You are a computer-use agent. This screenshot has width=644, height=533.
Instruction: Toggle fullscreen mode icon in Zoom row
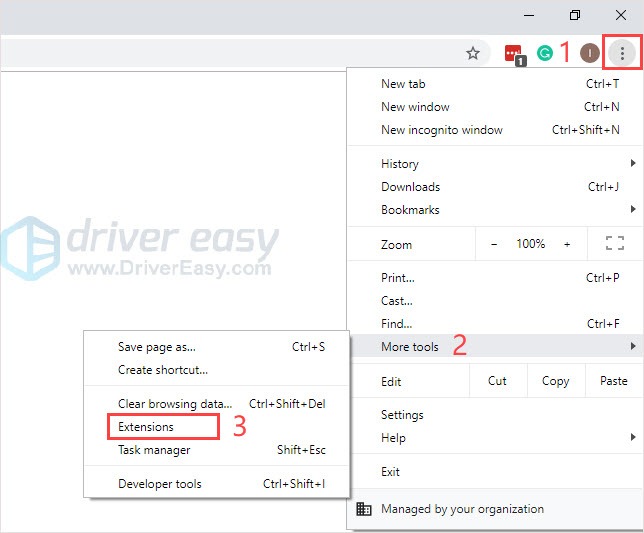(614, 244)
